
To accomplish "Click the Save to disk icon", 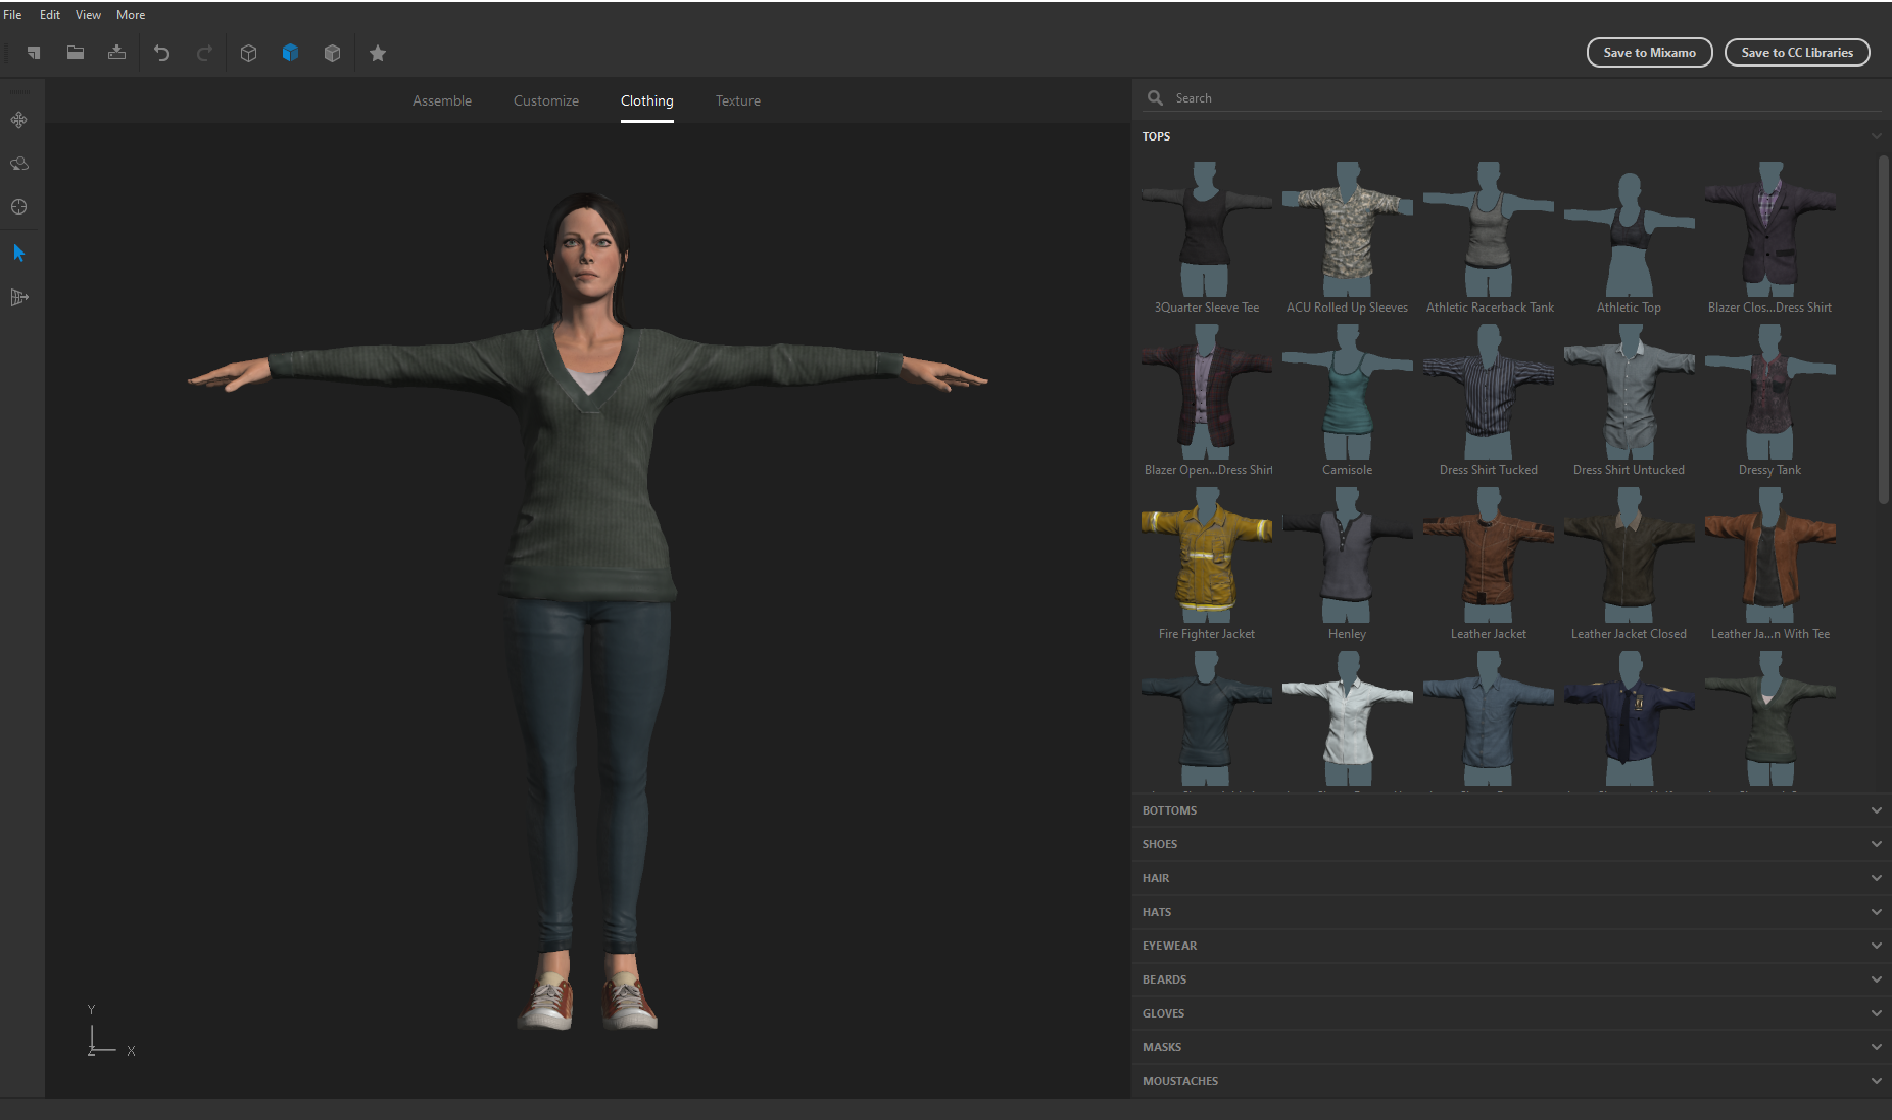I will coord(117,53).
